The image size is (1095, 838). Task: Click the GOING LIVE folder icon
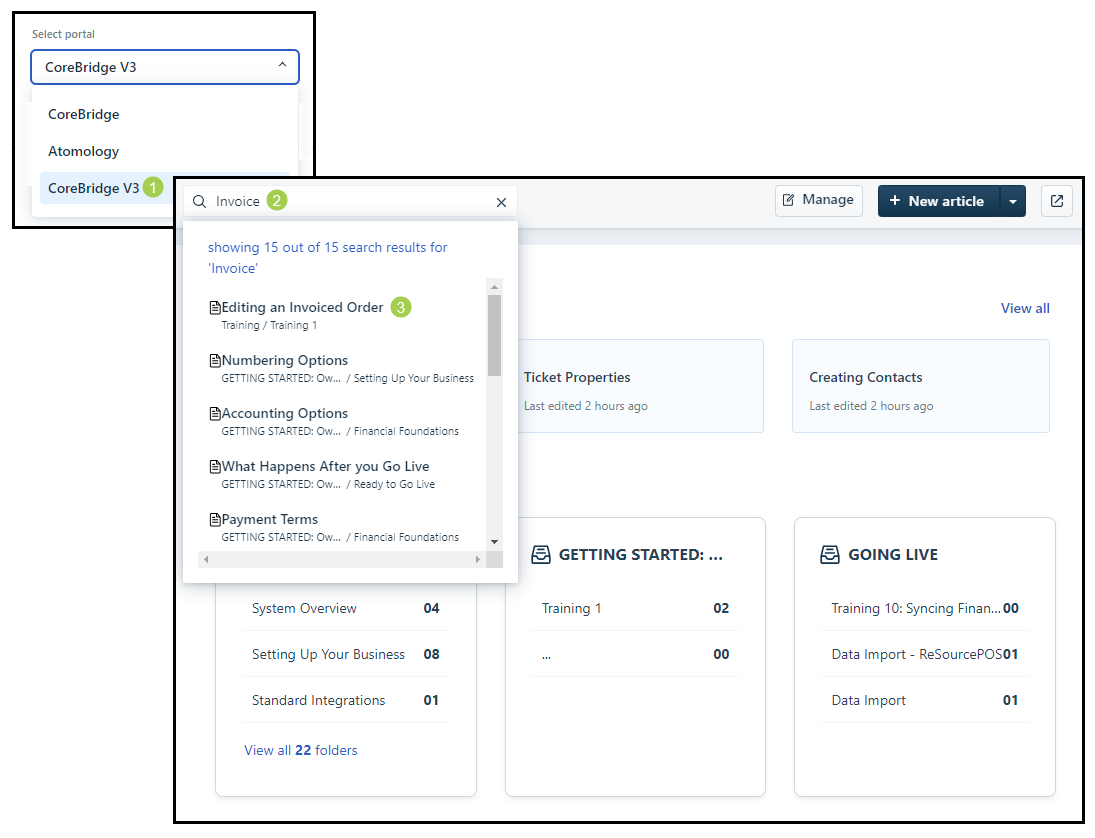point(830,554)
